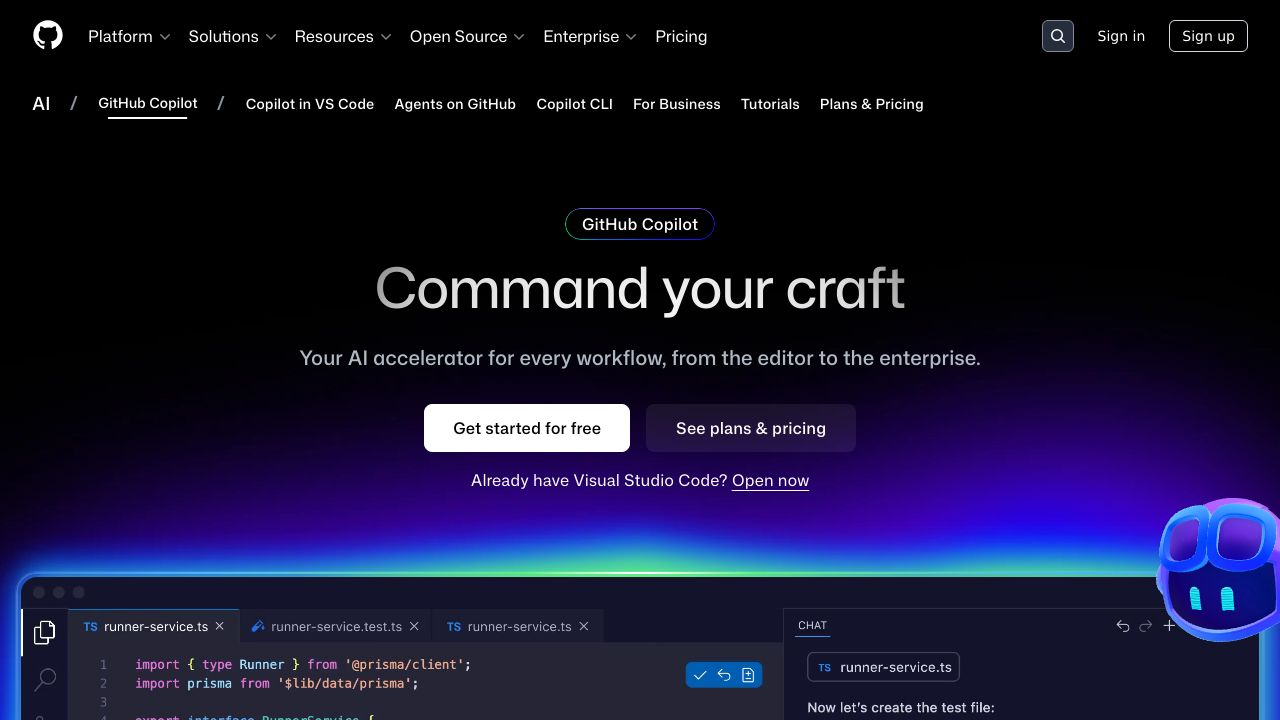Image resolution: width=1280 pixels, height=720 pixels.
Task: Click the runner-service.ts chip in the chat
Action: click(x=883, y=667)
